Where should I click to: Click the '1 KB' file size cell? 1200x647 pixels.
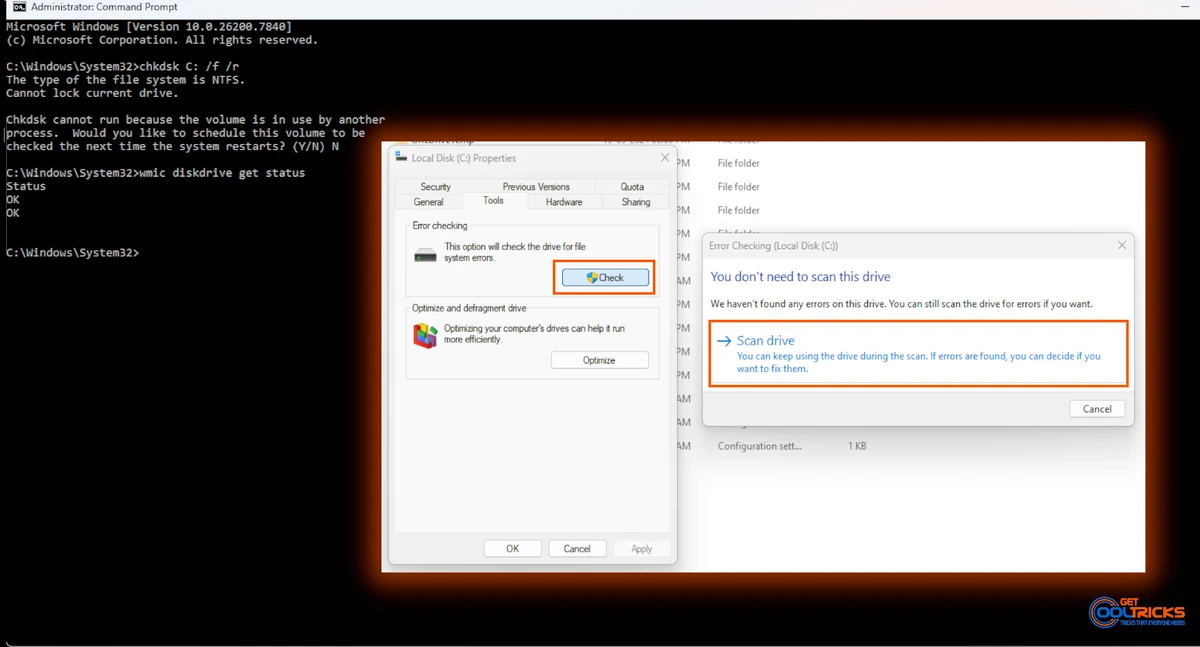pos(857,446)
